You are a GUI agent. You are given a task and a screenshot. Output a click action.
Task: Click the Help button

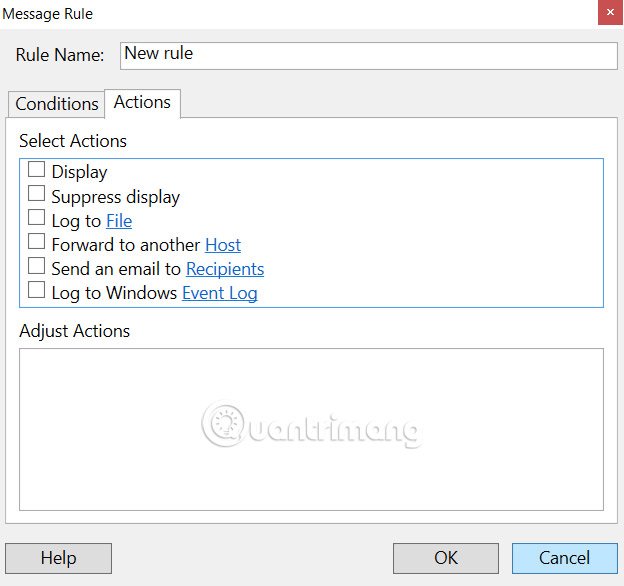(58, 558)
